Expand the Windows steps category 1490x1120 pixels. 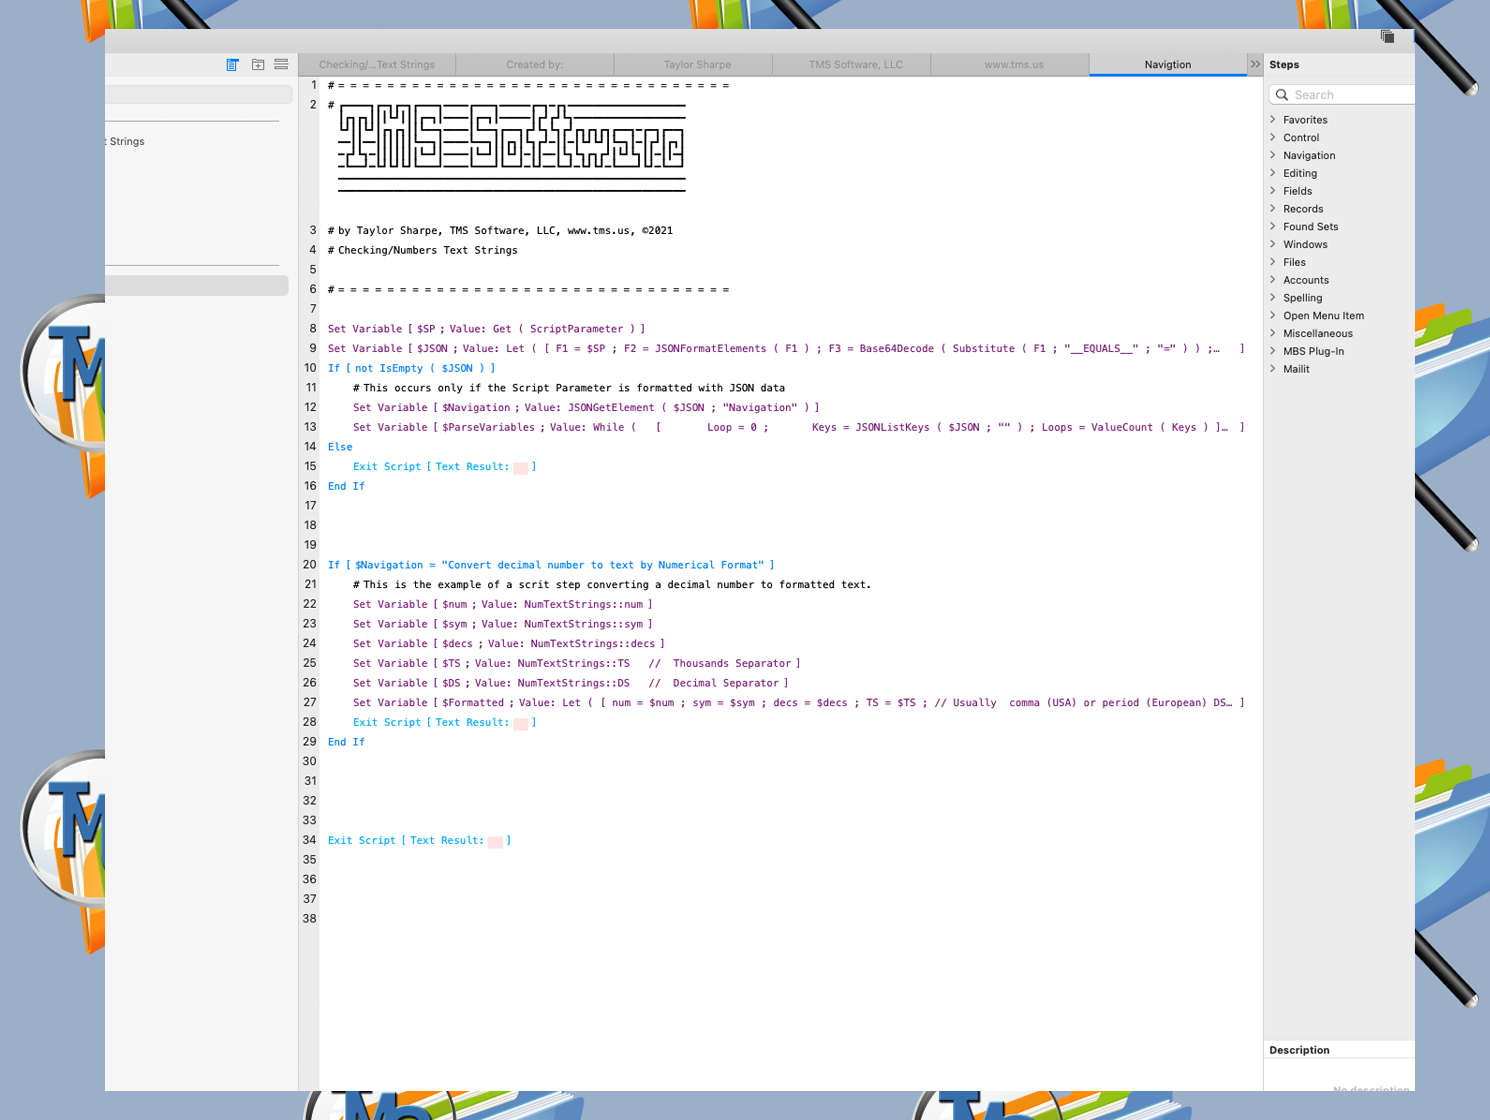[x=1273, y=245]
